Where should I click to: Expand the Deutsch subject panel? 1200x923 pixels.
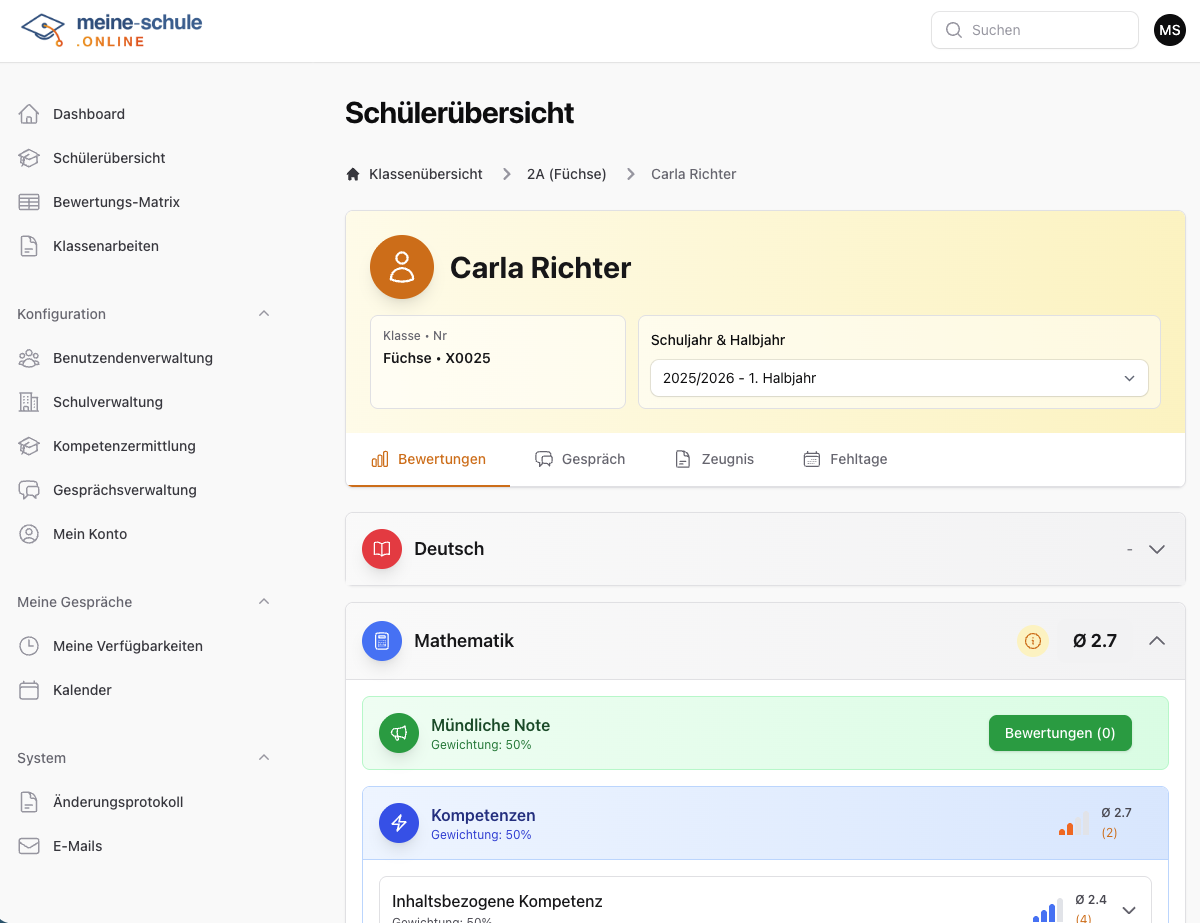click(1157, 549)
